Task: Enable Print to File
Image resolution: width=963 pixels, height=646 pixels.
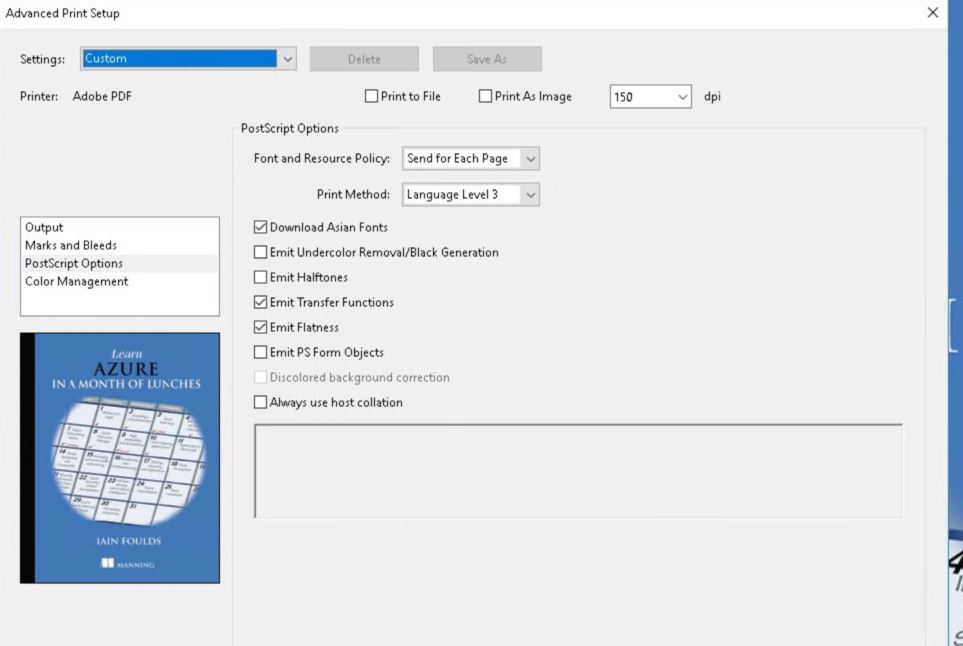Action: pyautogui.click(x=369, y=96)
